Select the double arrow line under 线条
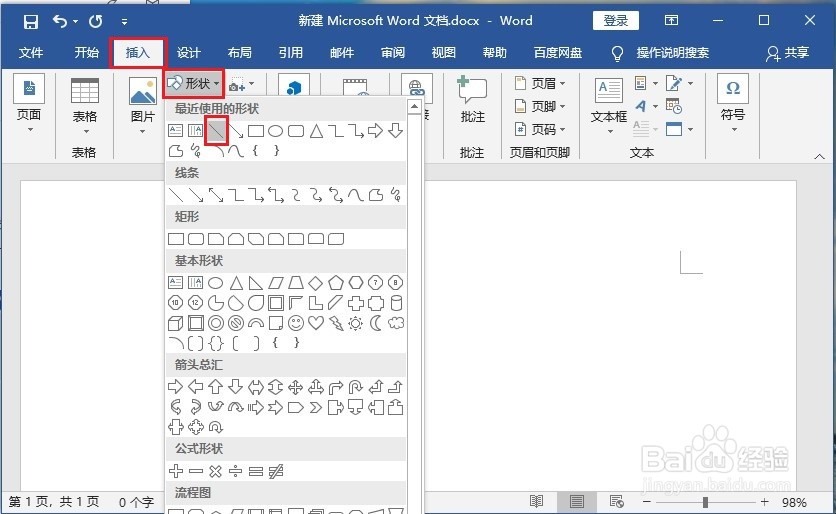The height and width of the screenshot is (514, 836). pos(216,195)
